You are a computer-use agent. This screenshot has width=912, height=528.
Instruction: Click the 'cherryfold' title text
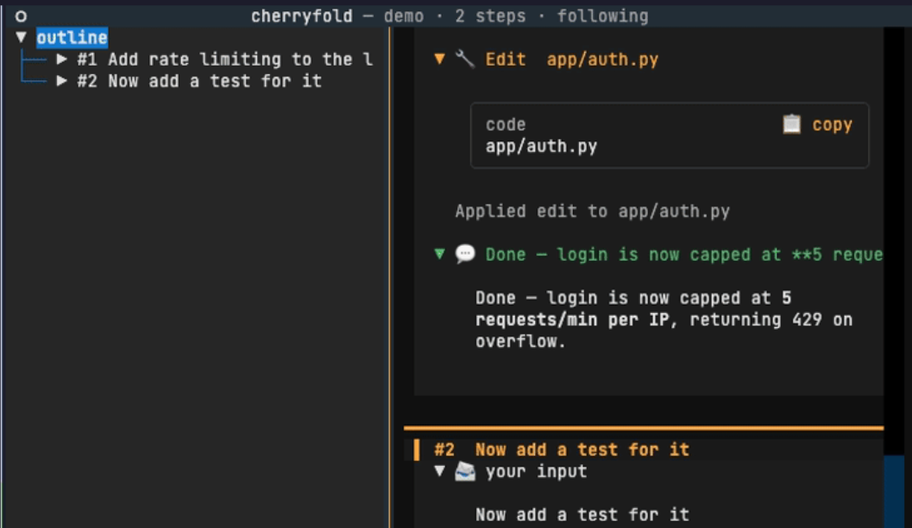coord(302,16)
